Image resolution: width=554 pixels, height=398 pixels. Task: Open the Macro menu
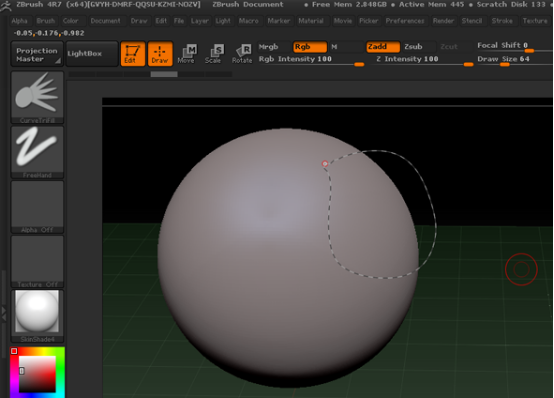[249, 21]
